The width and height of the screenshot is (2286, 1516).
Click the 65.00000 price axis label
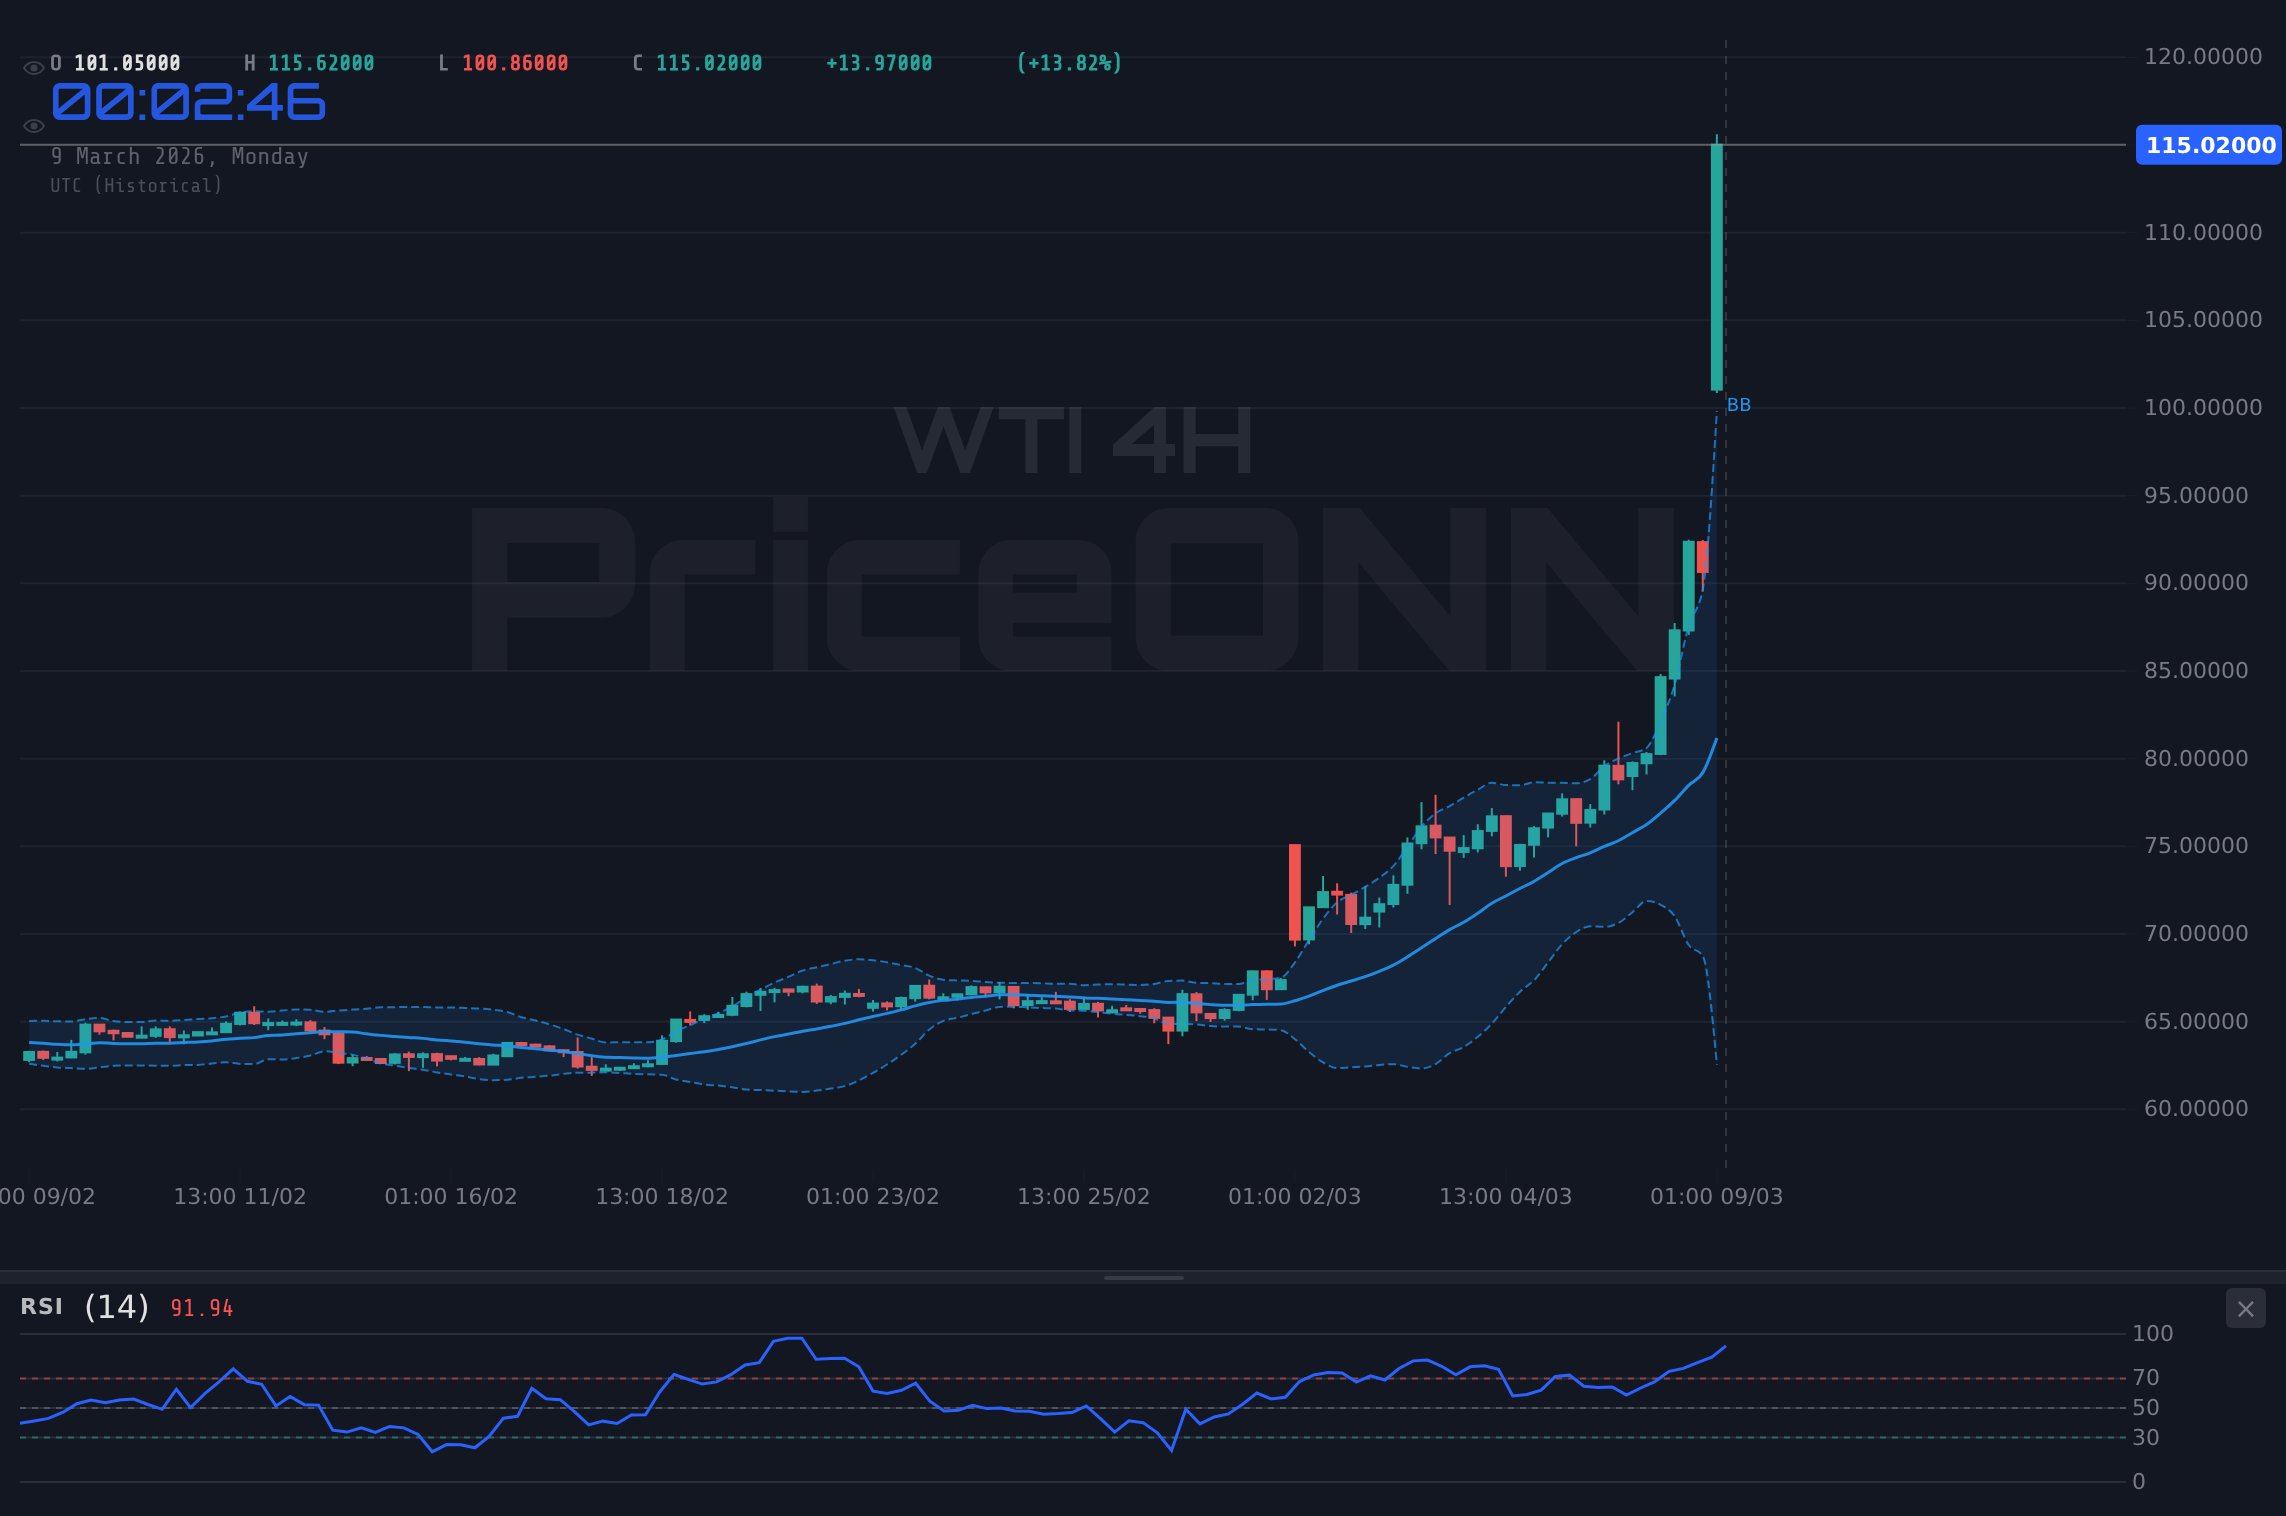tap(2196, 1022)
